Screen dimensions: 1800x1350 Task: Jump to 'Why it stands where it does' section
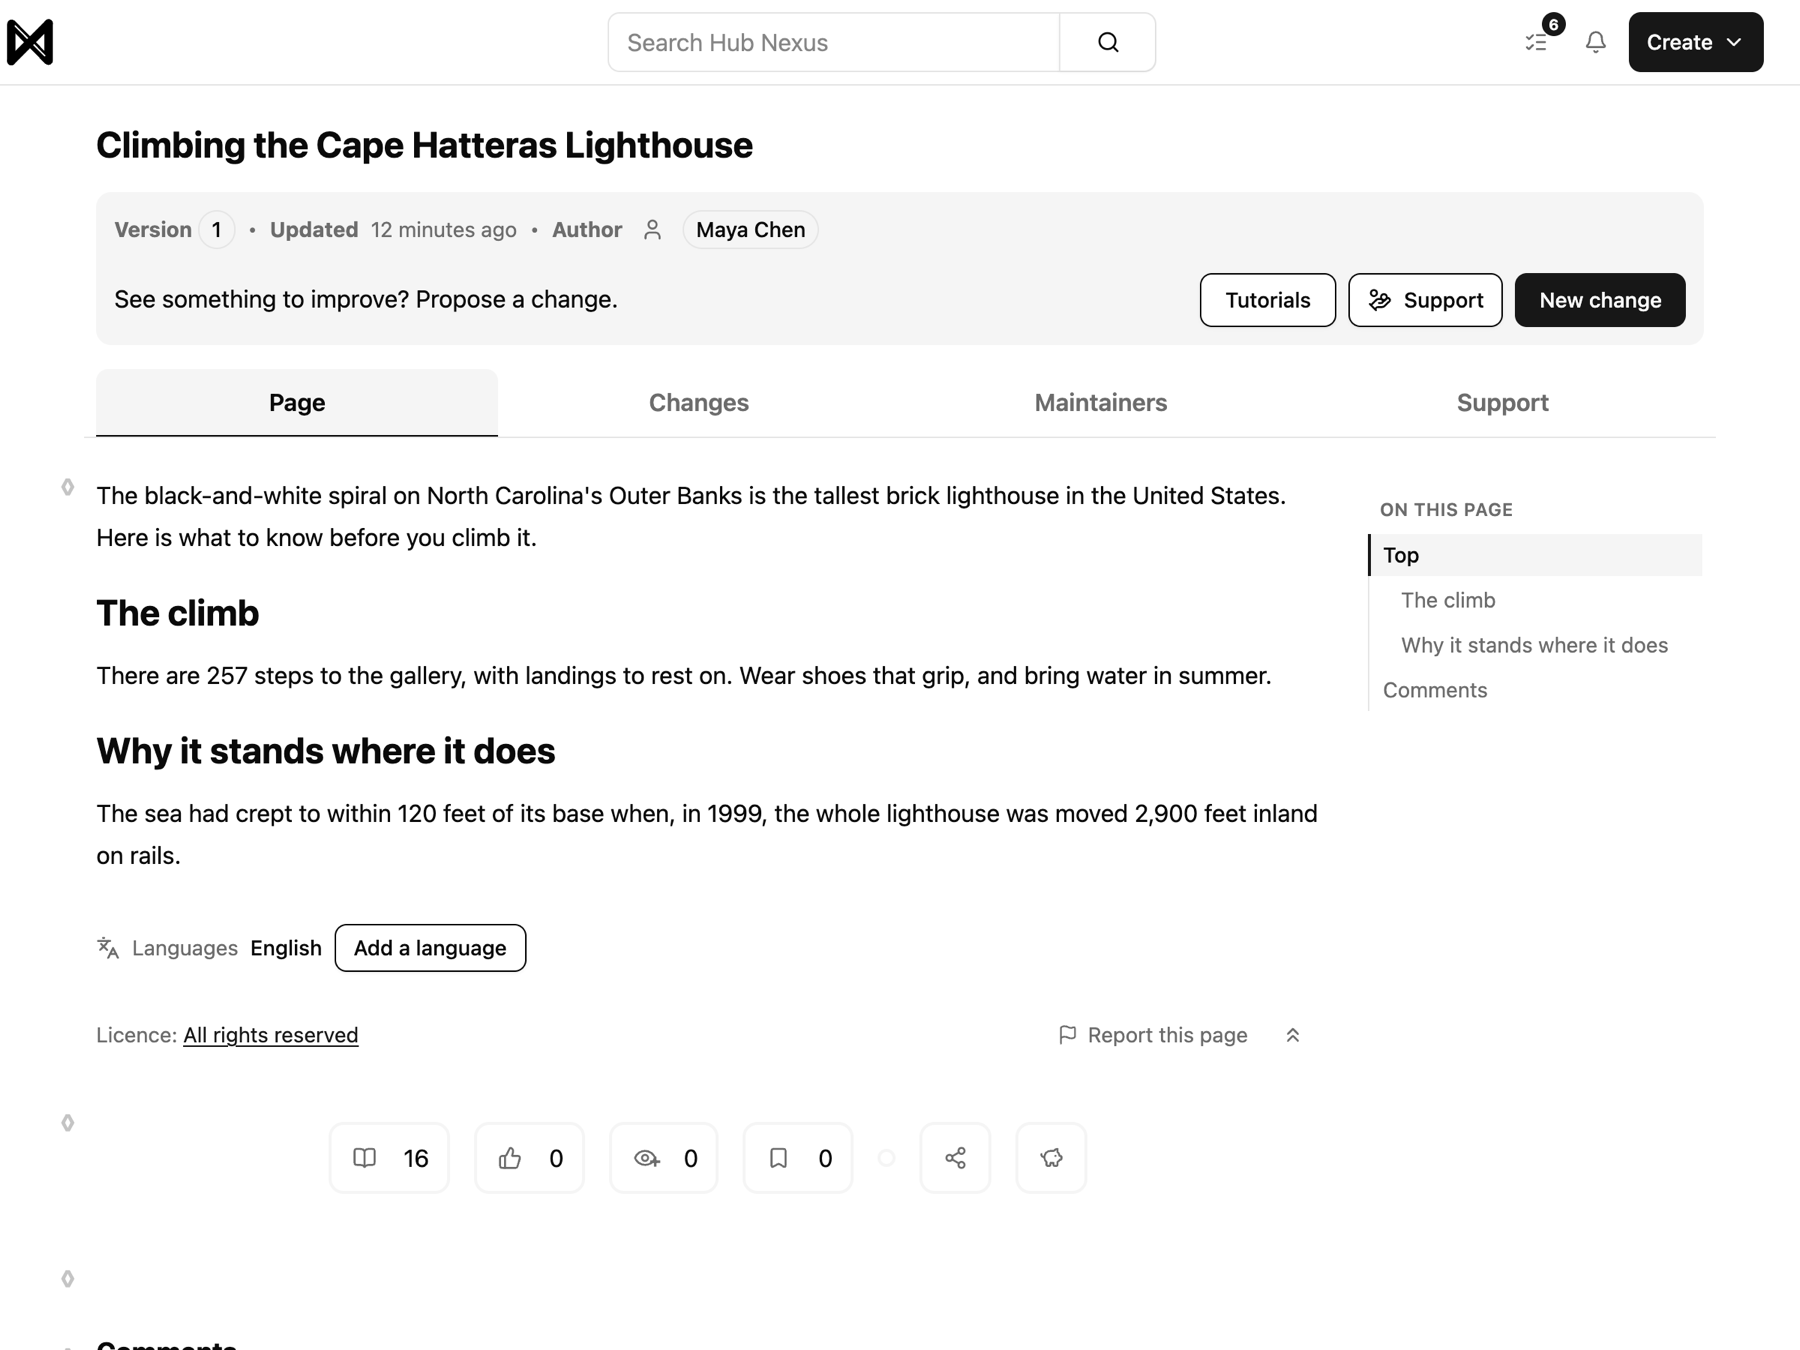click(1534, 645)
